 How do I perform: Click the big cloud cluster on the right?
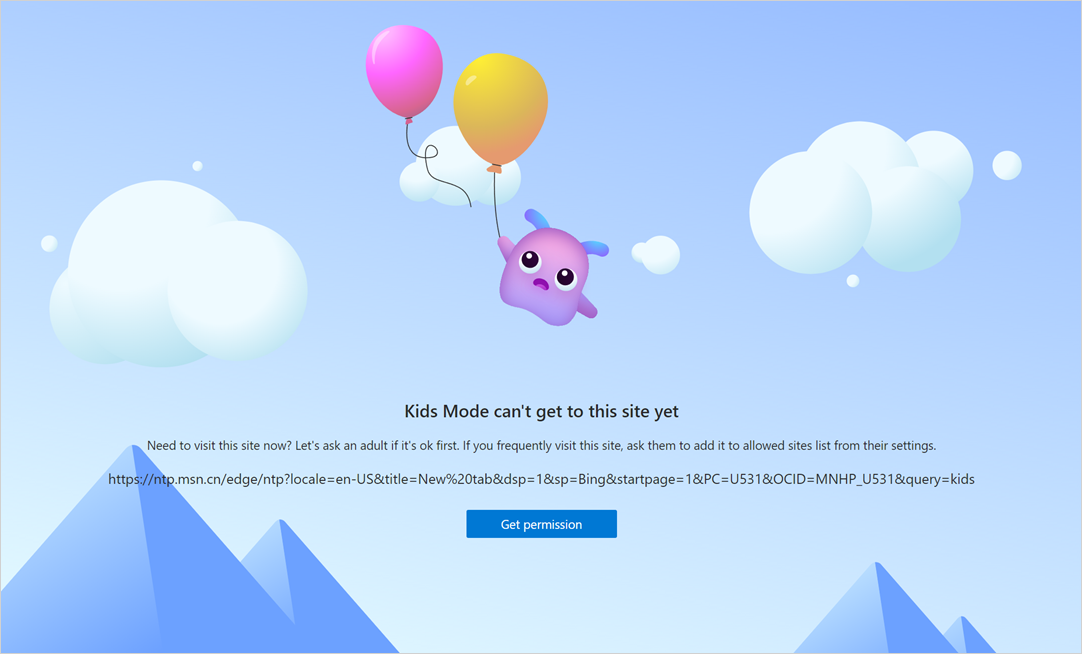[860, 200]
